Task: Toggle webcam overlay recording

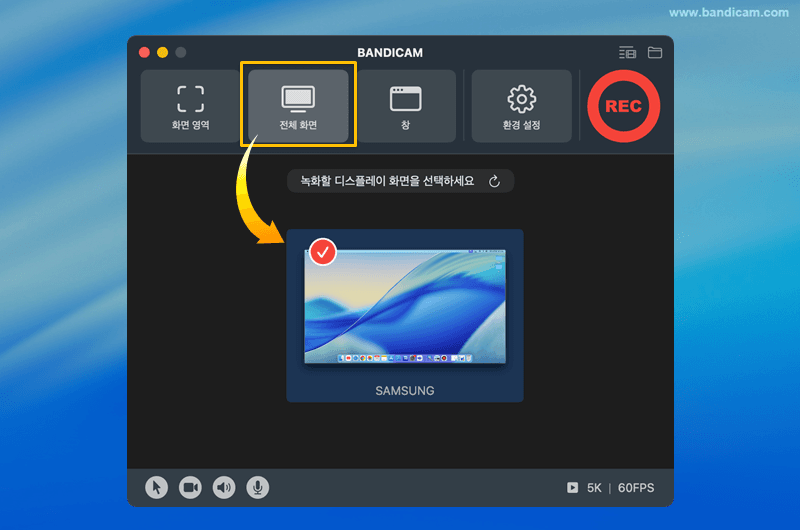Action: [190, 488]
